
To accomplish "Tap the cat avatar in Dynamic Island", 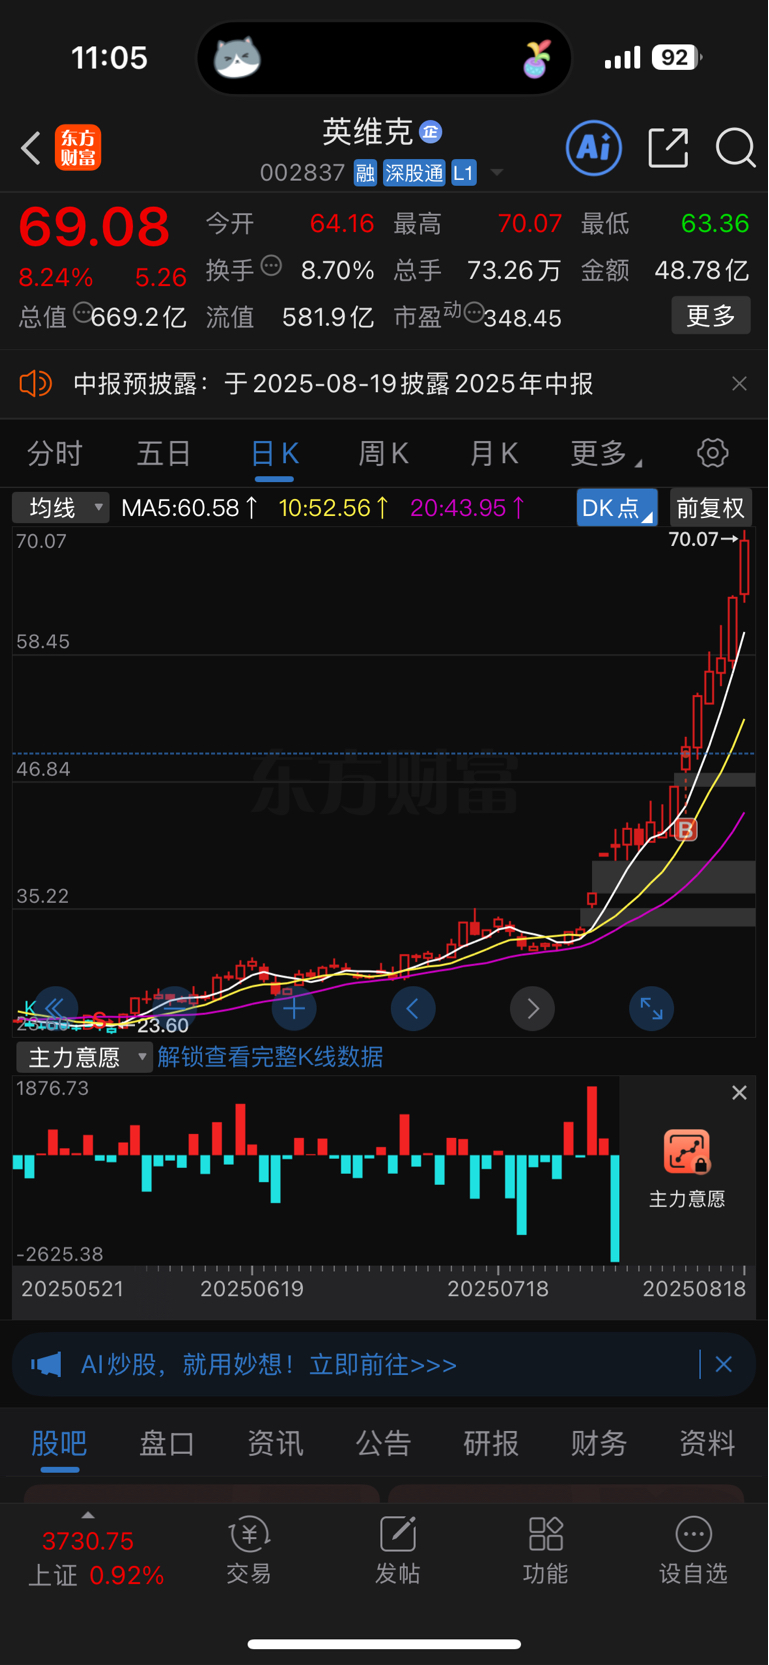I will 238,57.
